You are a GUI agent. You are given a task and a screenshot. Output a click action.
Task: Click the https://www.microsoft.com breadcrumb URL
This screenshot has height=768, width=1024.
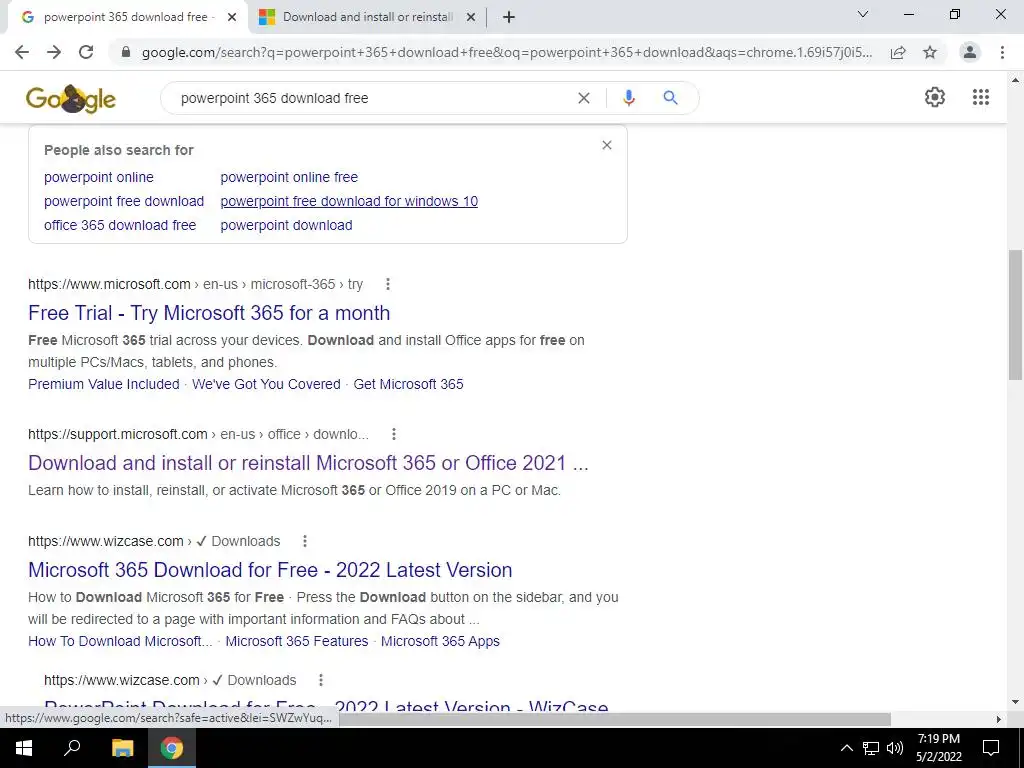click(109, 284)
